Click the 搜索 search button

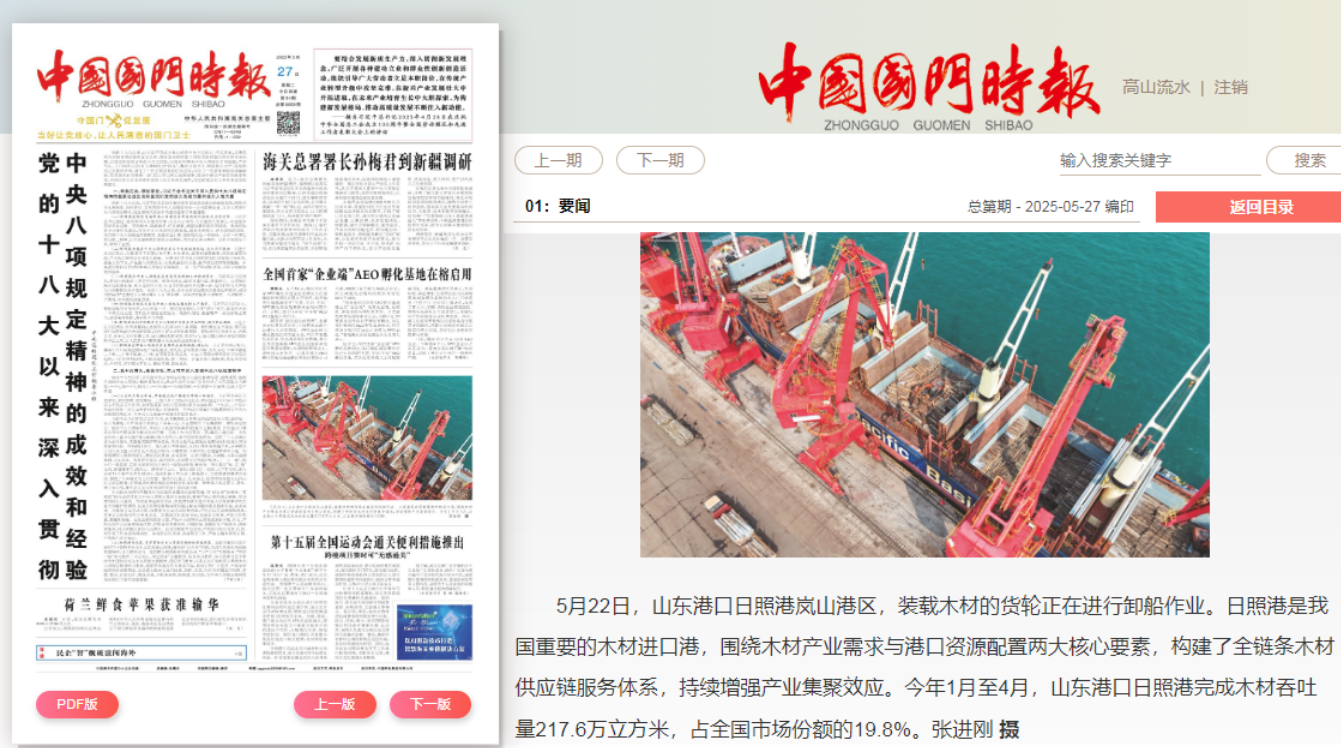(x=1307, y=160)
